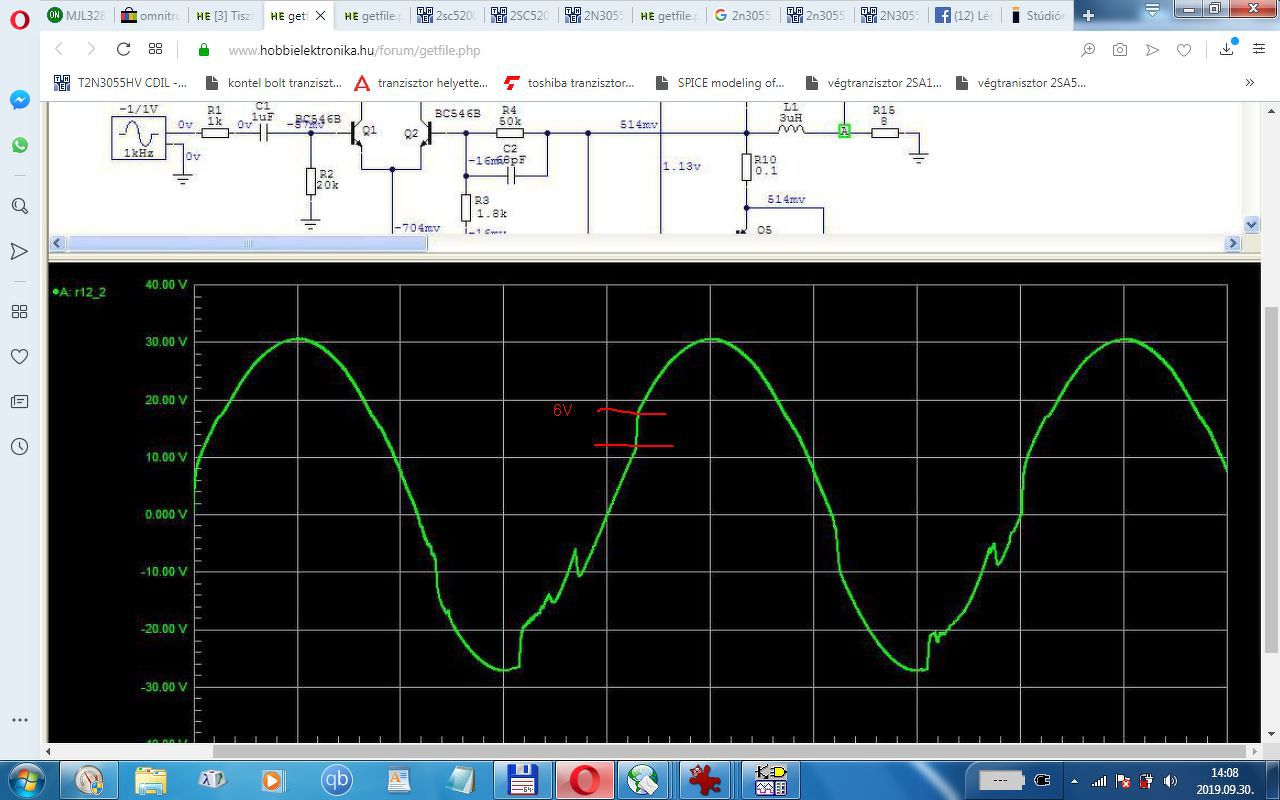This screenshot has height=800, width=1280.
Task: Open the "kontel bolt tranziszt..." bookmark
Action: tap(273, 83)
